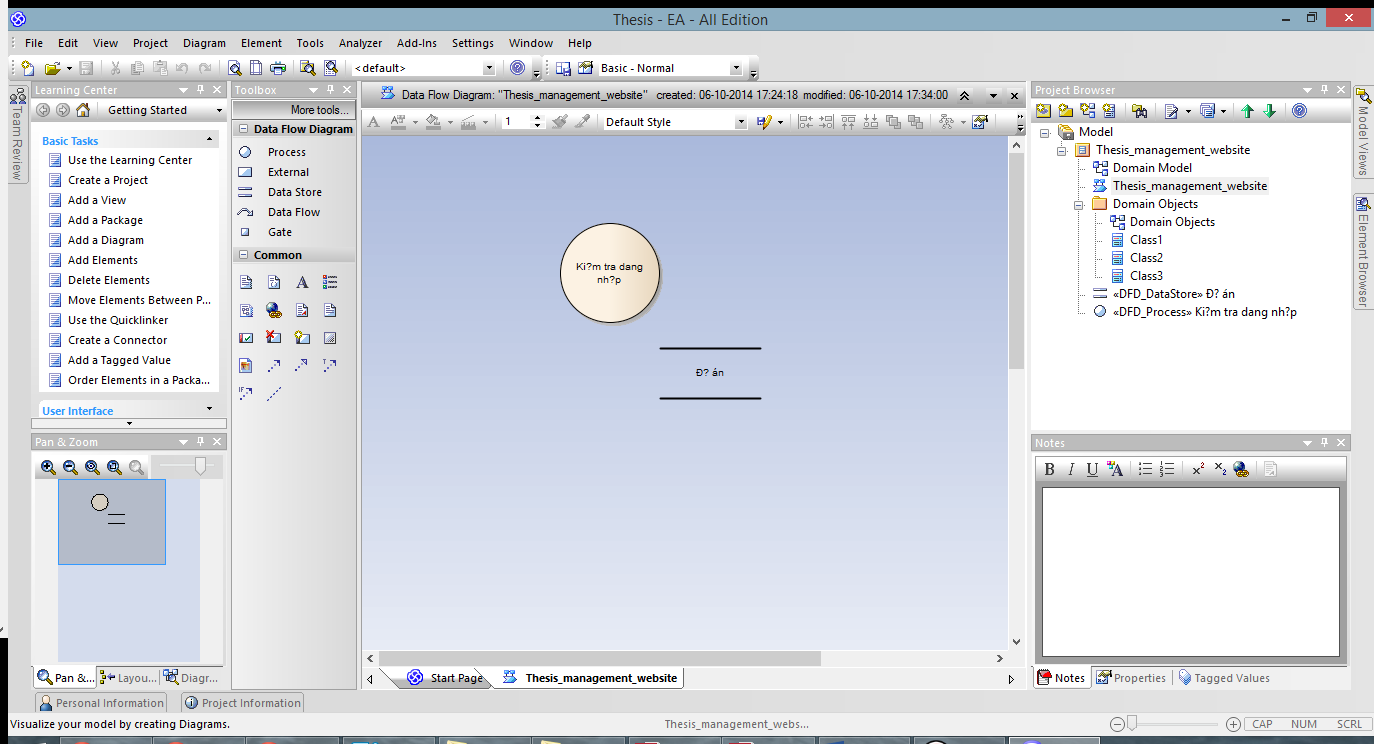Click the Pan & Zoom slider handle
1374x744 pixels.
click(x=201, y=466)
